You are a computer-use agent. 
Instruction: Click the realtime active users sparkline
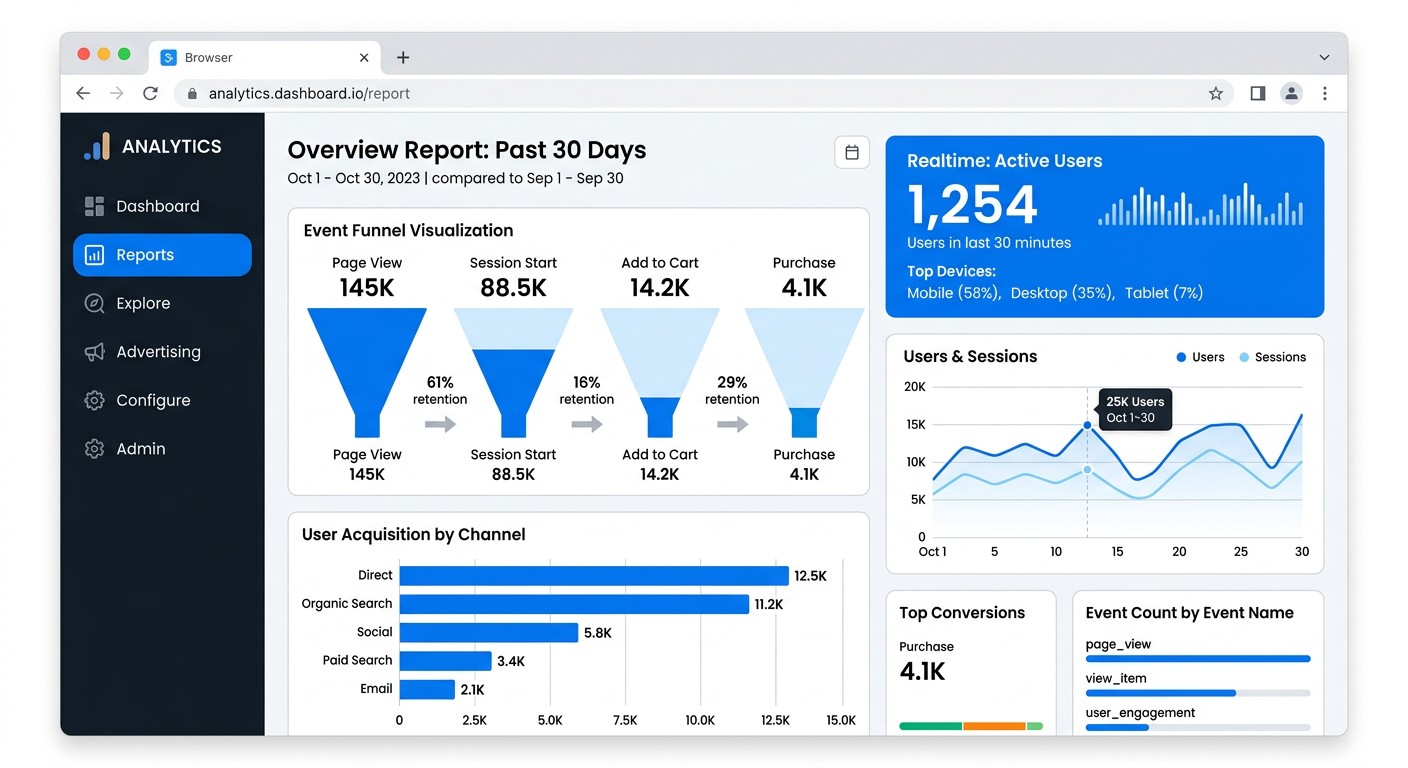(x=1201, y=205)
